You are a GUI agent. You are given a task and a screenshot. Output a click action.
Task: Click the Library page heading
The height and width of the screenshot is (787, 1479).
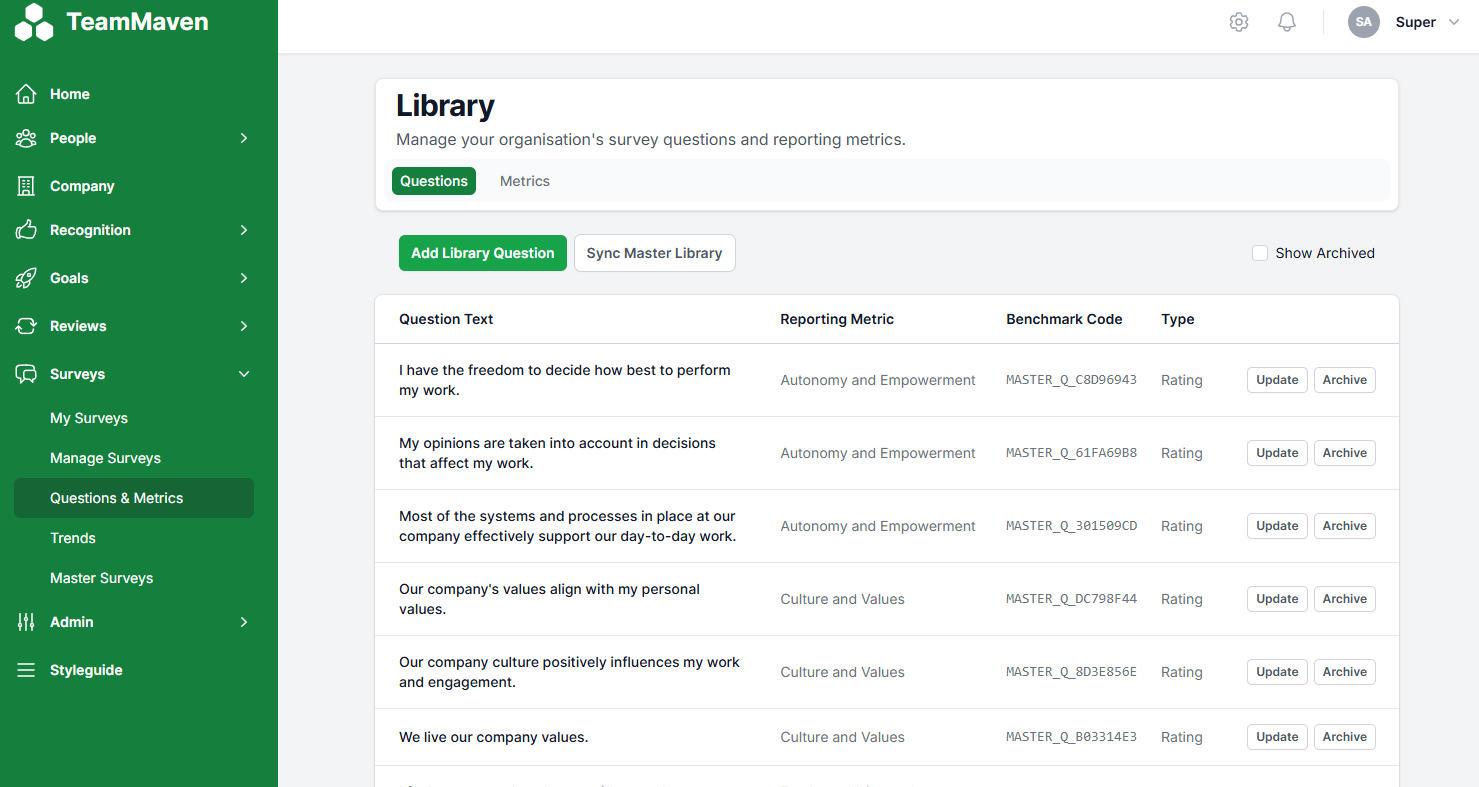[x=445, y=106]
